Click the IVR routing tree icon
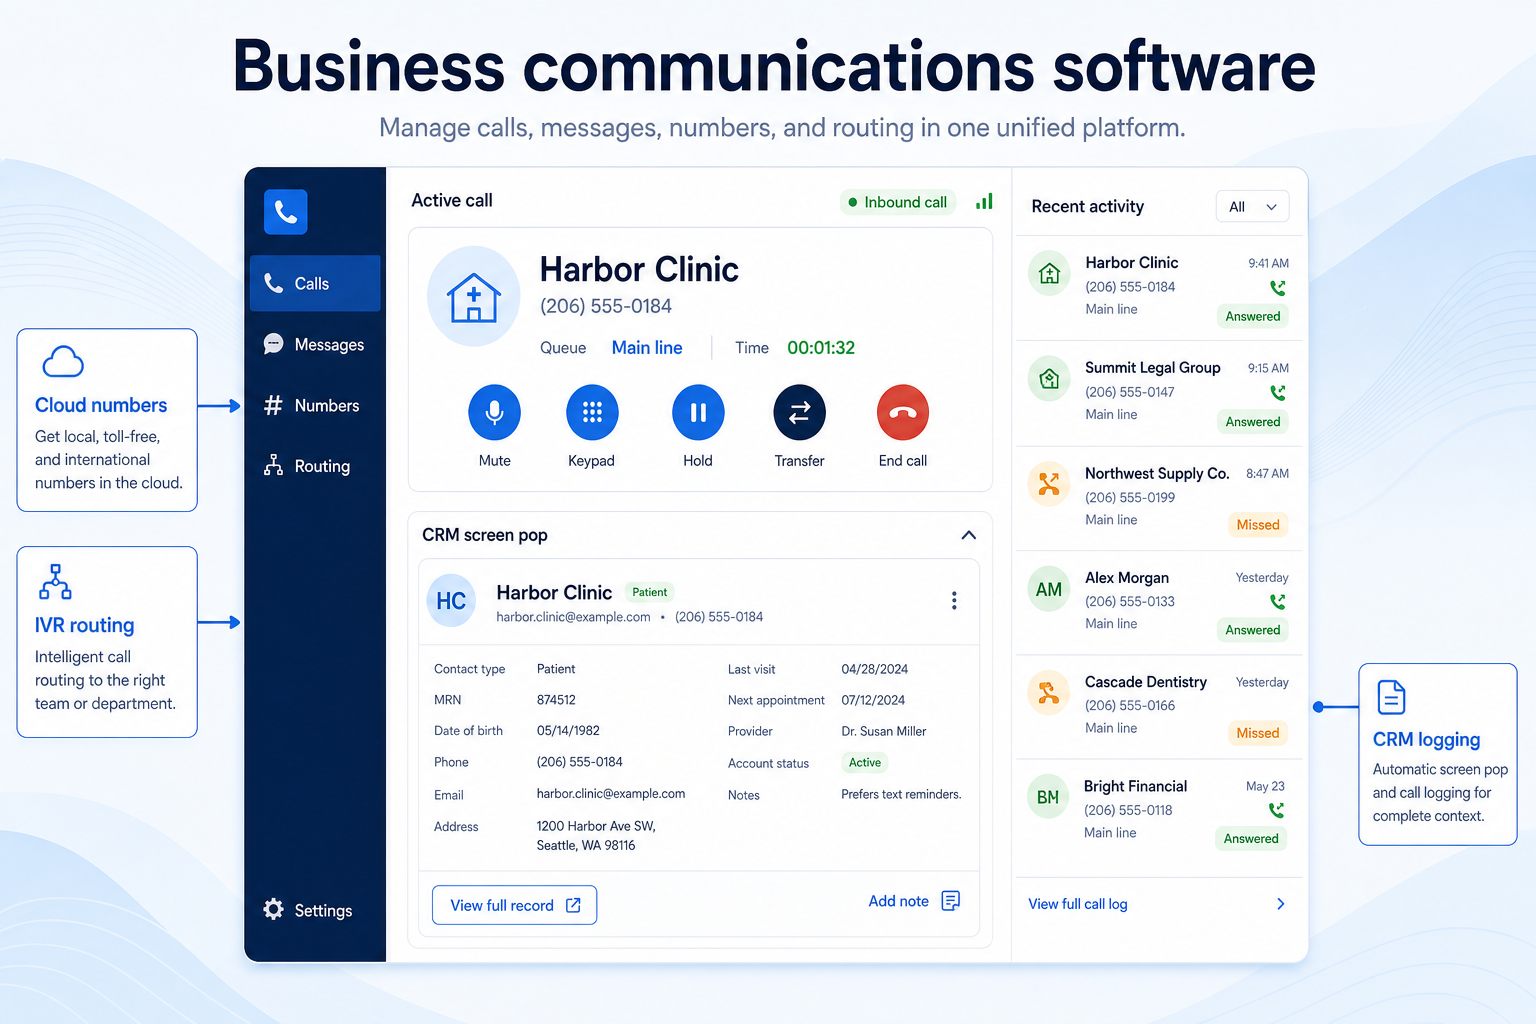 55,581
